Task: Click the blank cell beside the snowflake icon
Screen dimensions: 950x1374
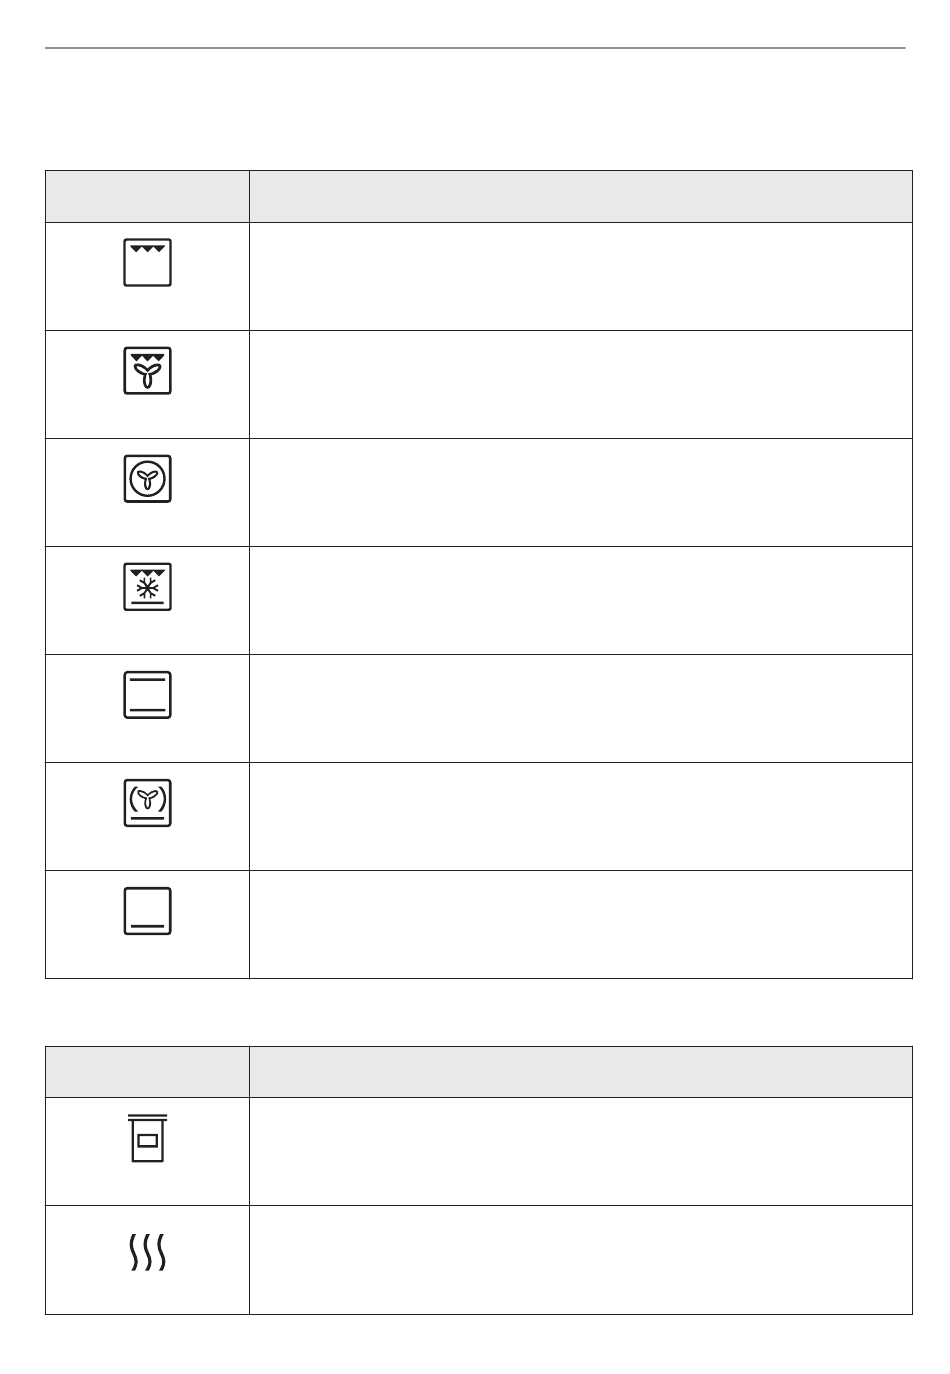Action: tap(581, 600)
